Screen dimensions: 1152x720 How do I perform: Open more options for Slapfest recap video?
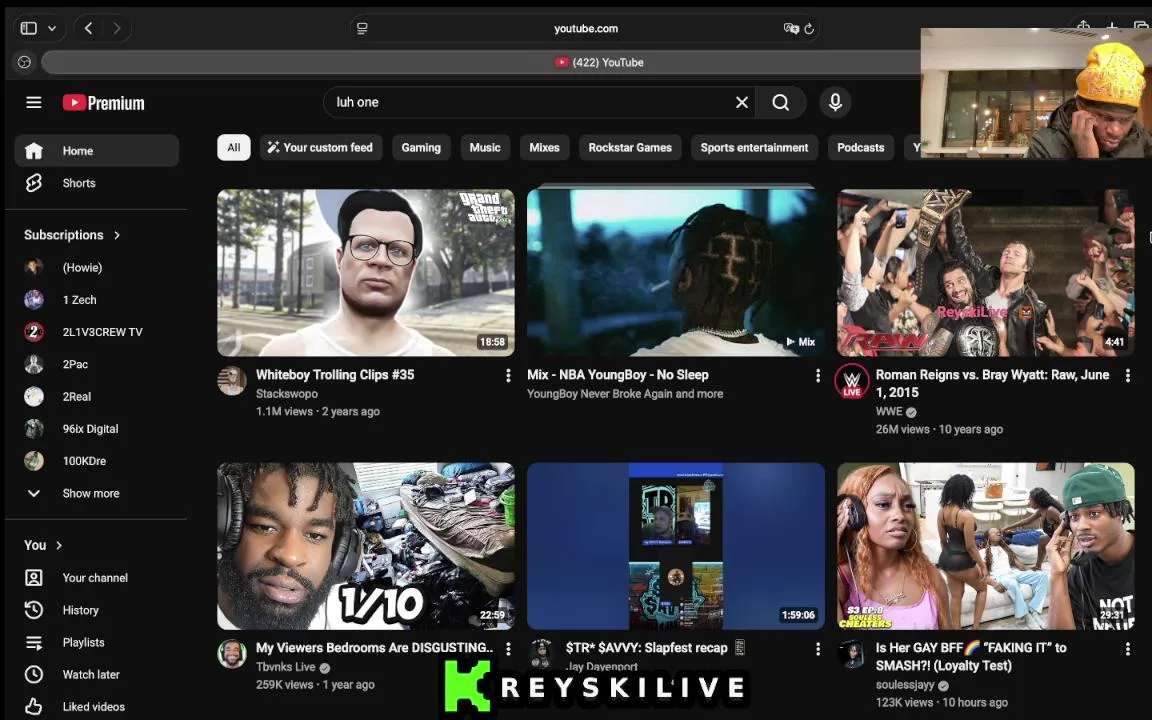[818, 649]
